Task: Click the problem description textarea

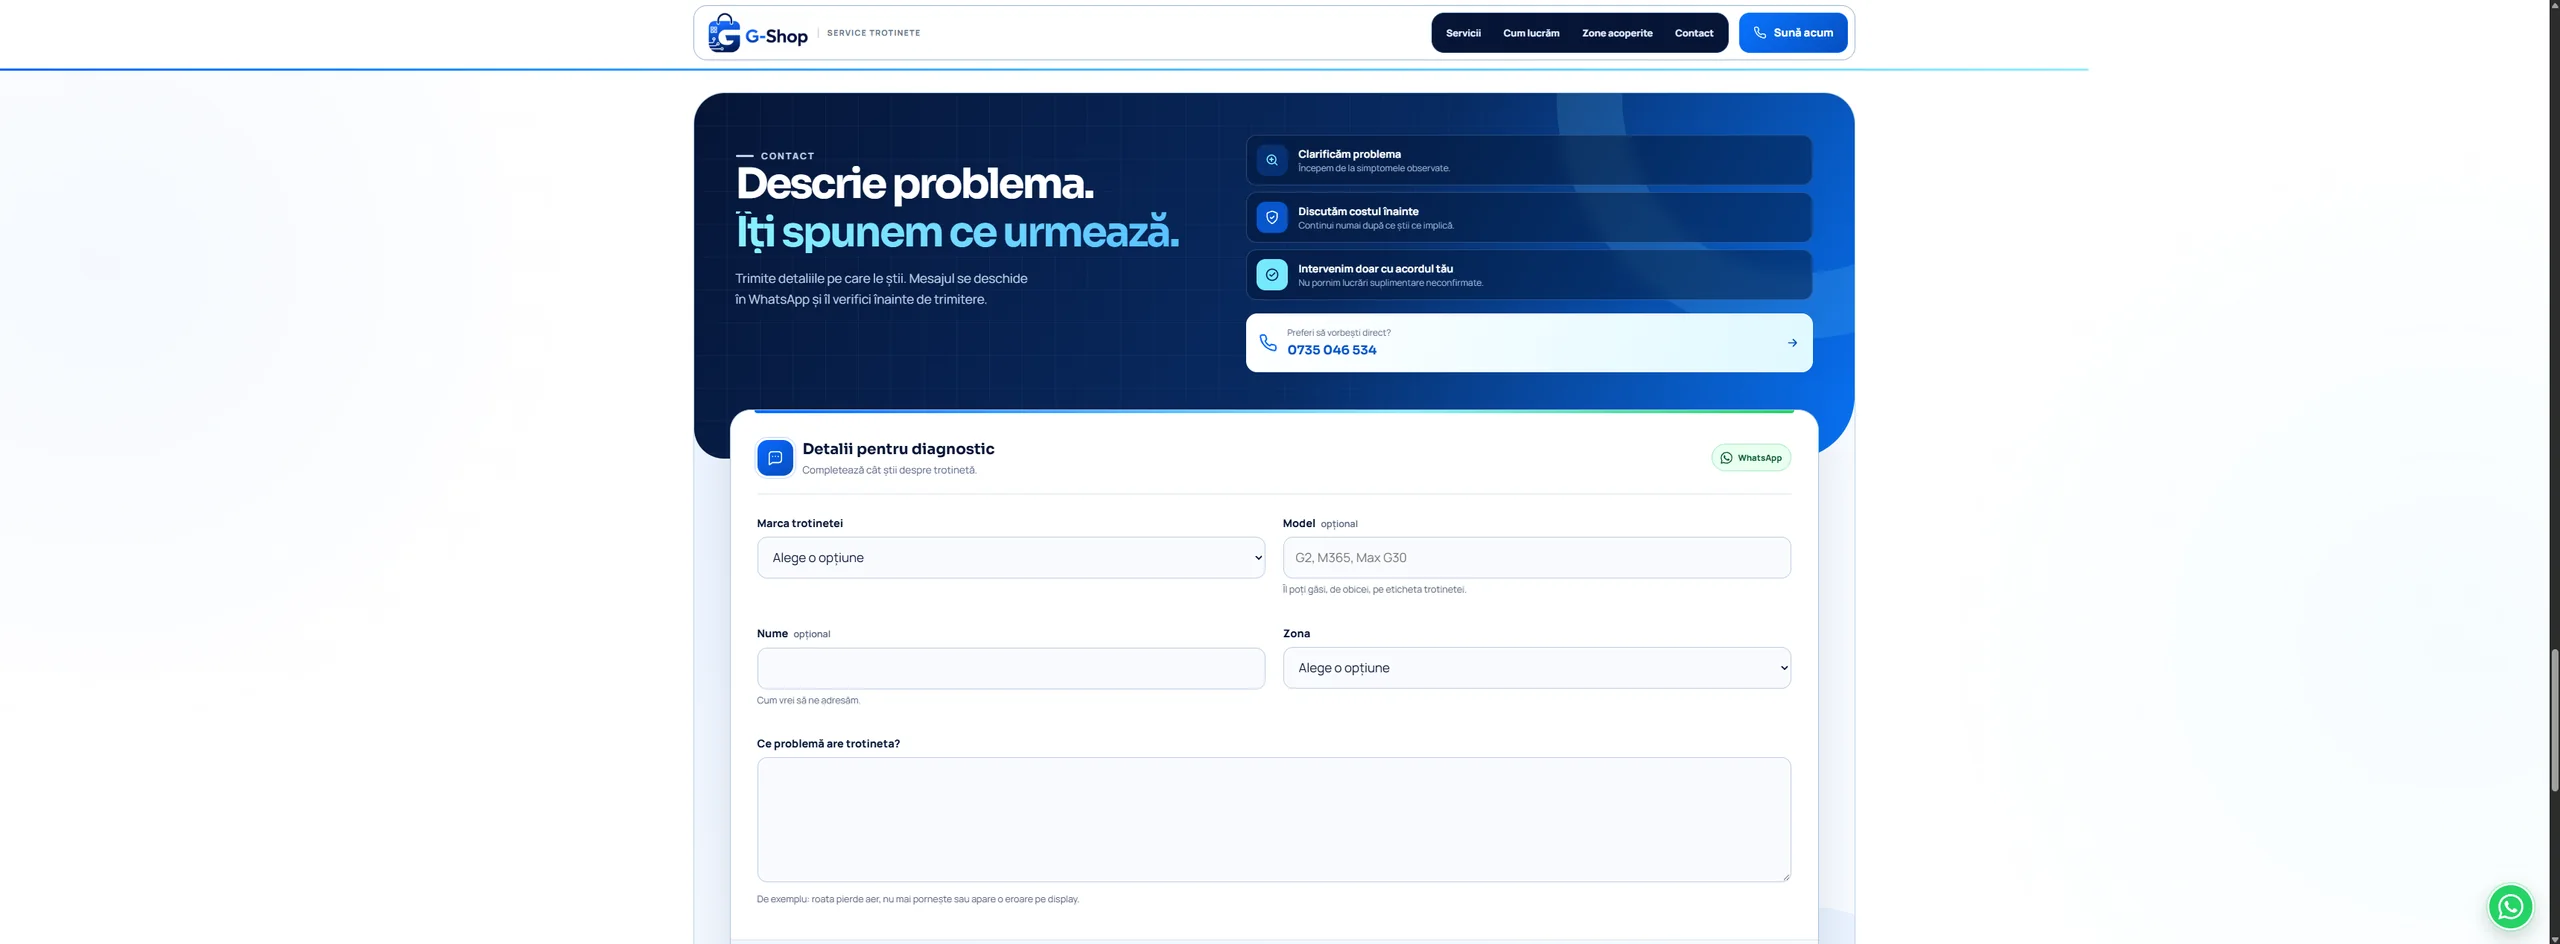Action: (1273, 820)
